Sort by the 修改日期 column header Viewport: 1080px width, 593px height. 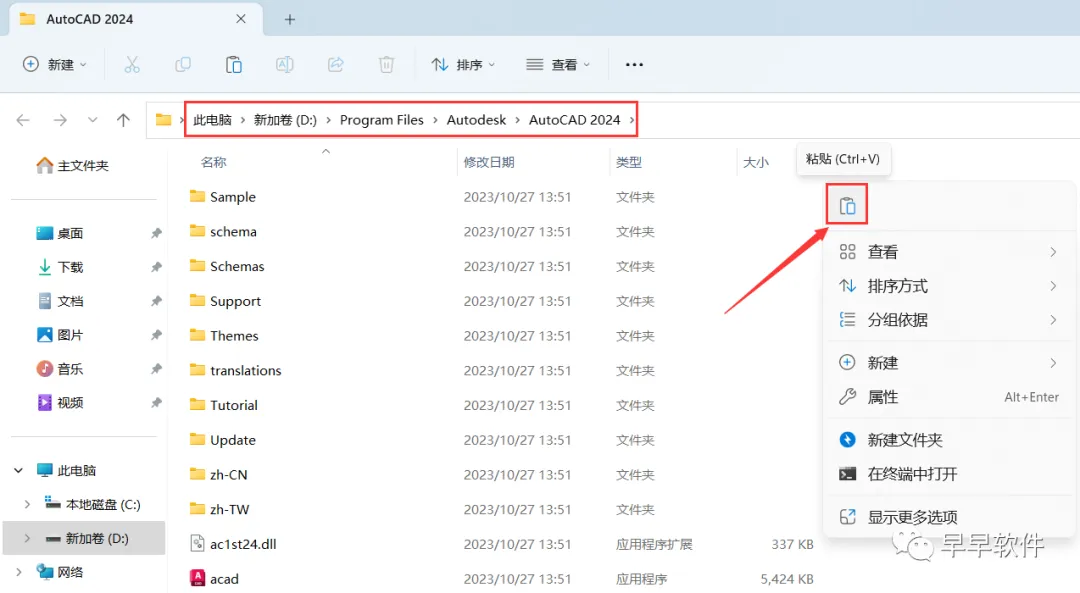(x=489, y=163)
